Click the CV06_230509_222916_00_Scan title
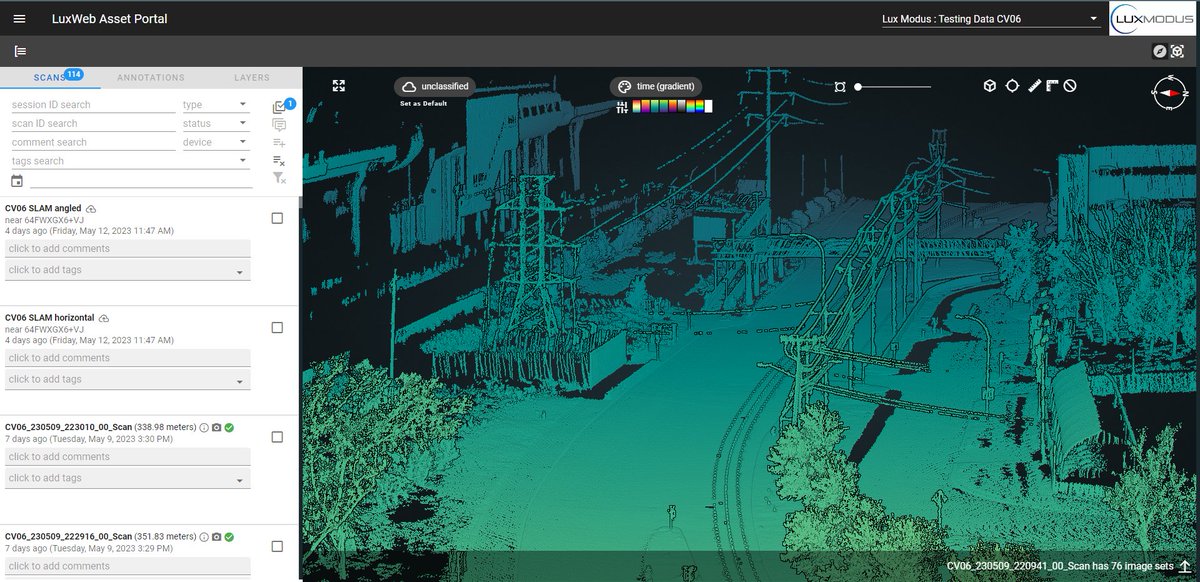The image size is (1200, 582). point(69,537)
